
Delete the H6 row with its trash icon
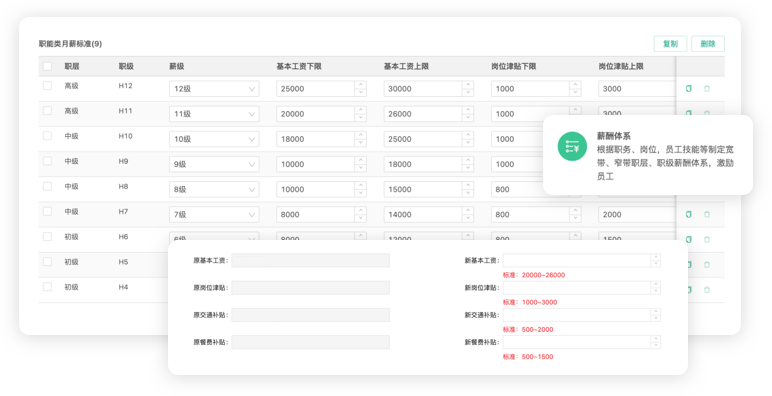tap(707, 239)
